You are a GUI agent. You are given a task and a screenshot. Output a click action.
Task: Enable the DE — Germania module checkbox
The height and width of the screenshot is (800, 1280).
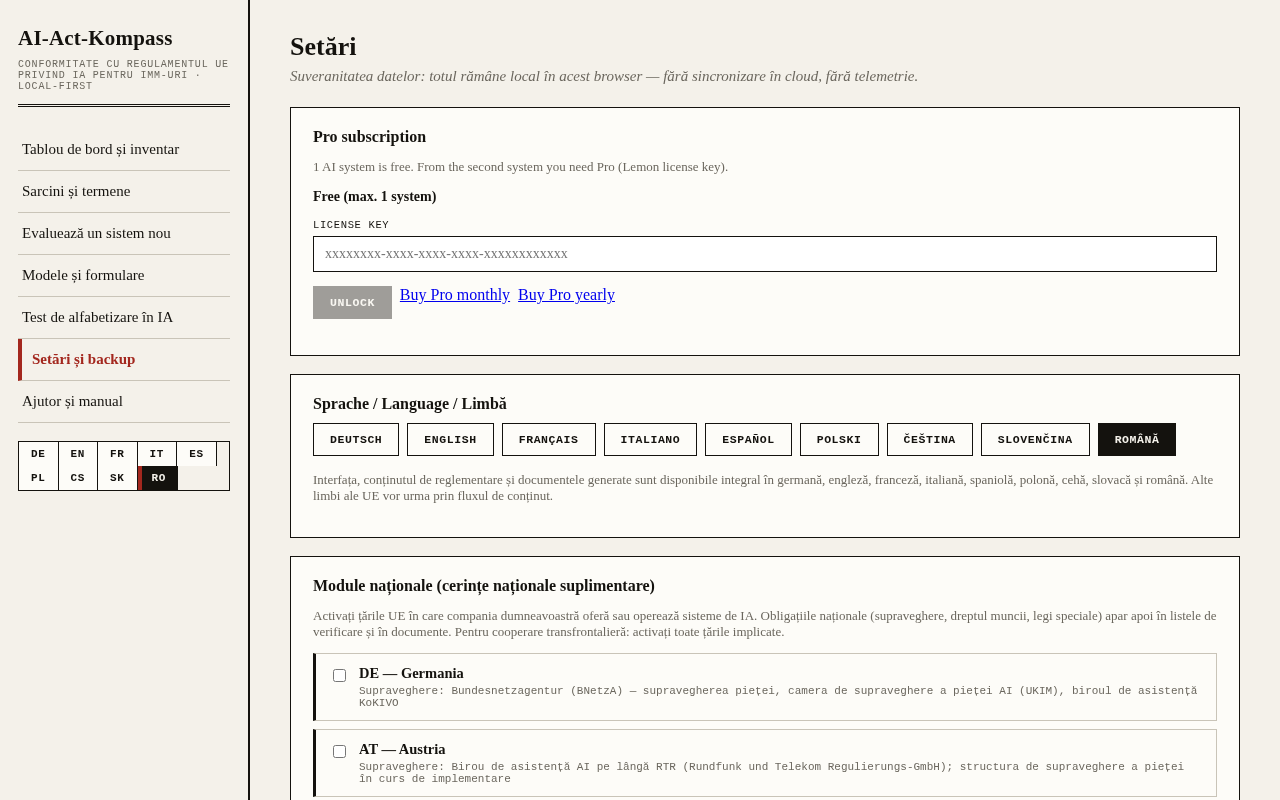[340, 676]
